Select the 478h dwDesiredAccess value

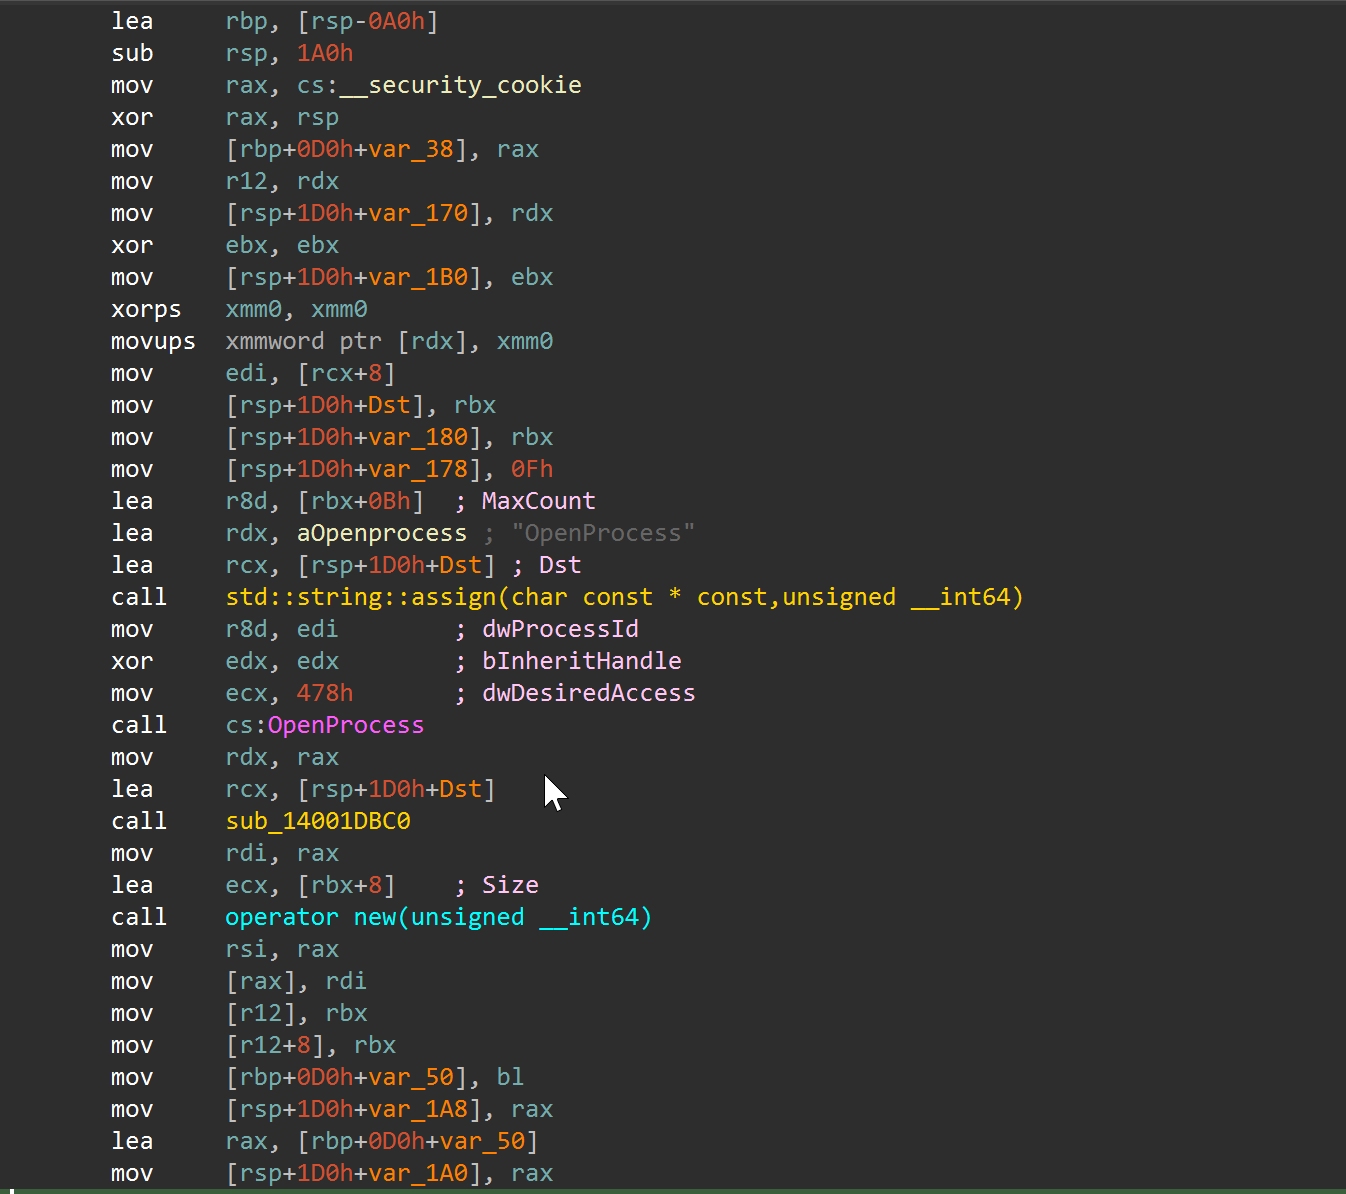[x=325, y=693]
